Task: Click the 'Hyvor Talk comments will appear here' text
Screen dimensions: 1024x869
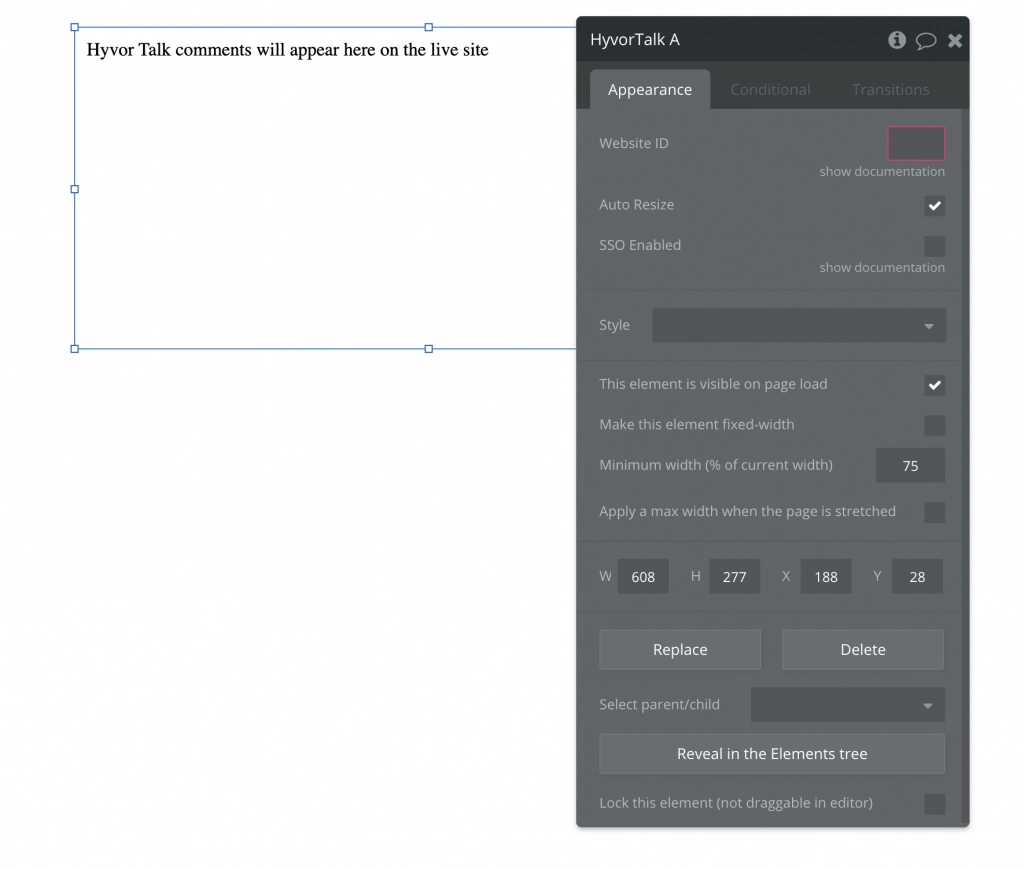Action: pyautogui.click(x=287, y=50)
